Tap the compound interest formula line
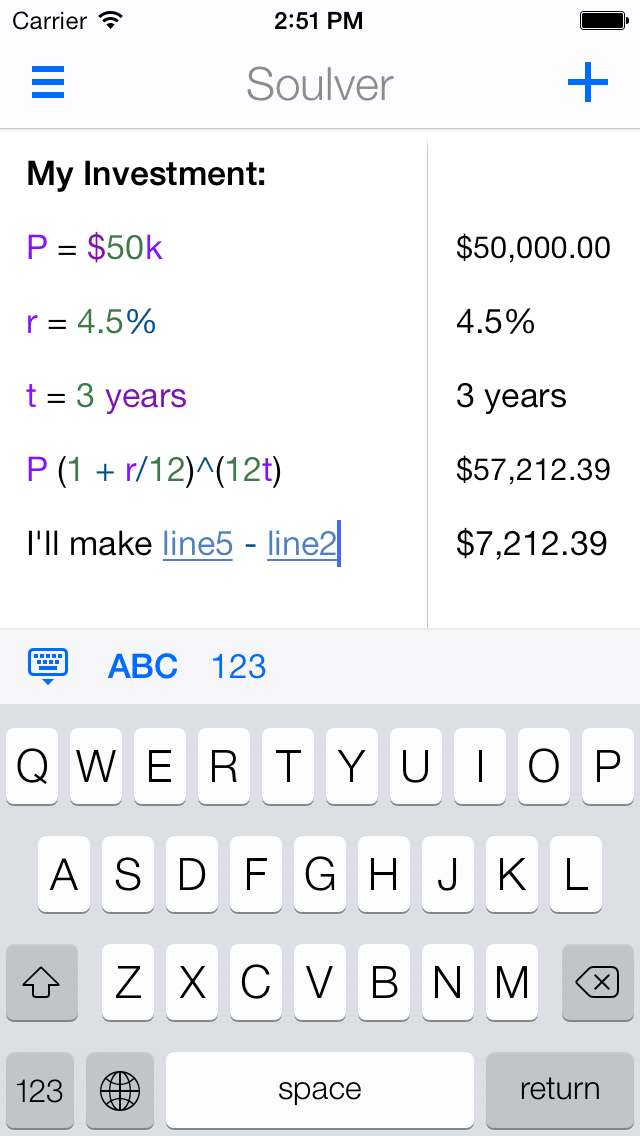Screen dimensions: 640x1136 154,469
